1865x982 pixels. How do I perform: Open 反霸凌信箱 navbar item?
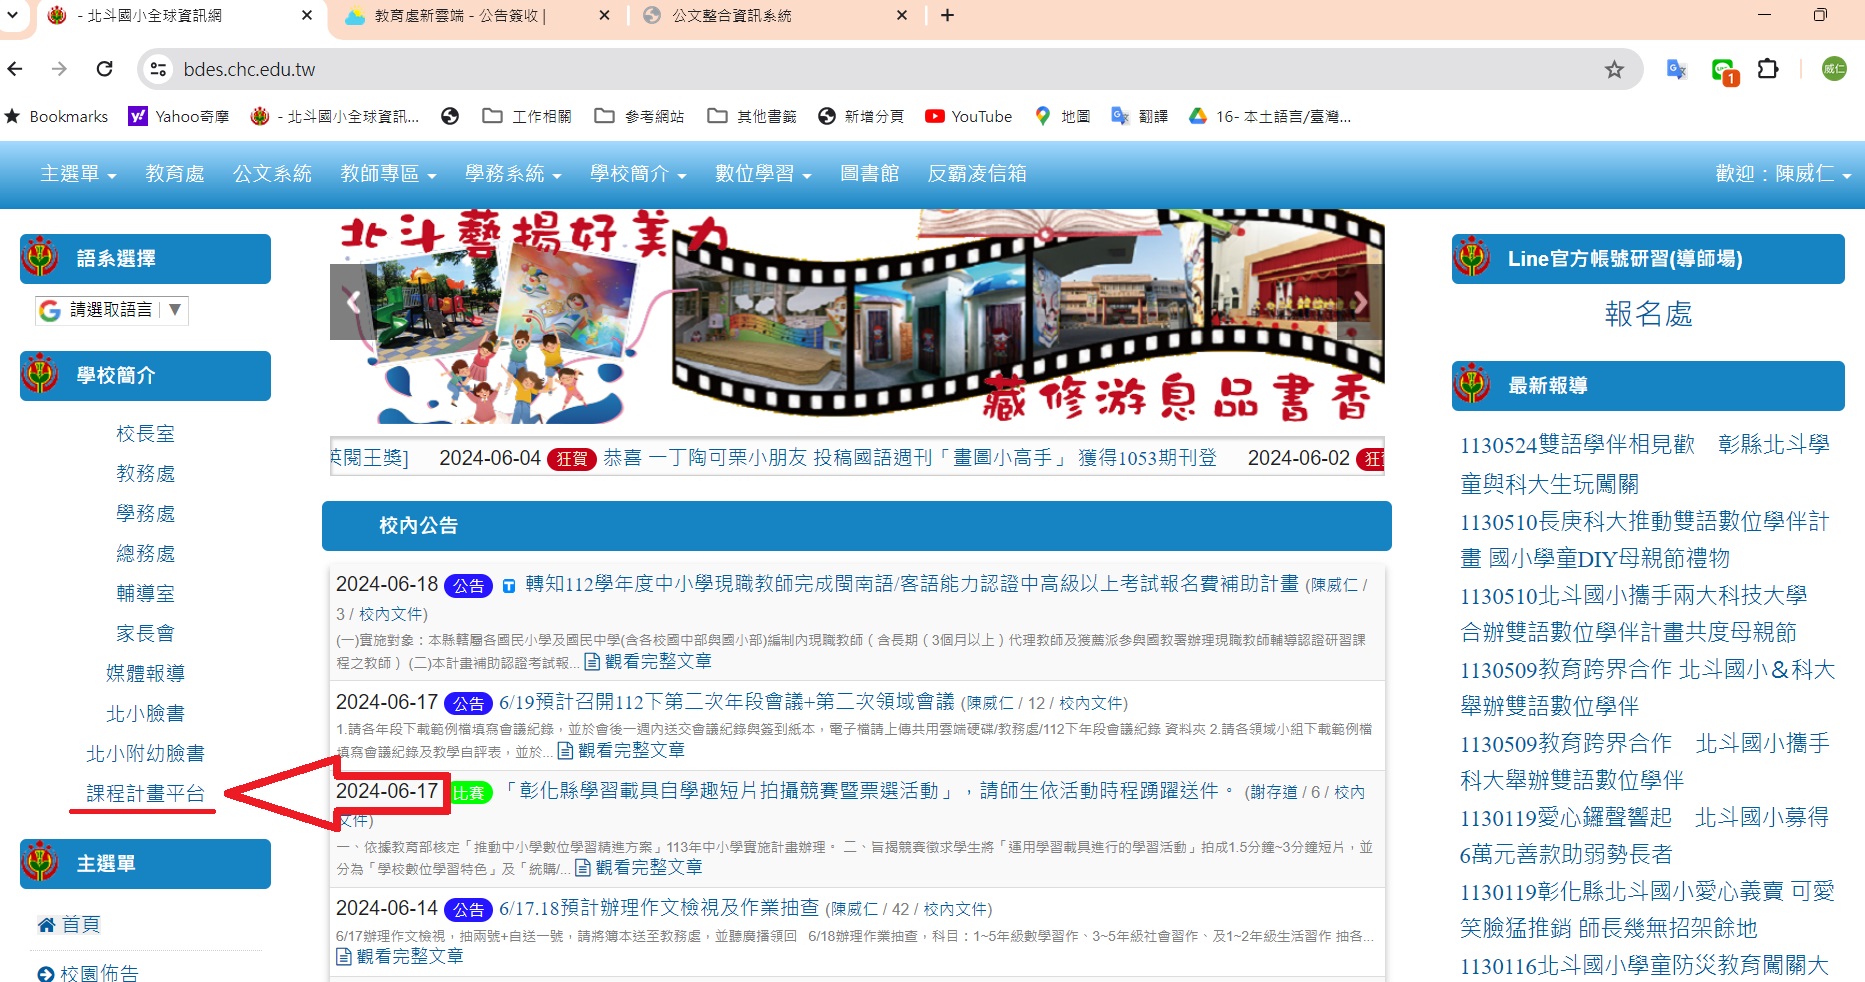[x=977, y=174]
